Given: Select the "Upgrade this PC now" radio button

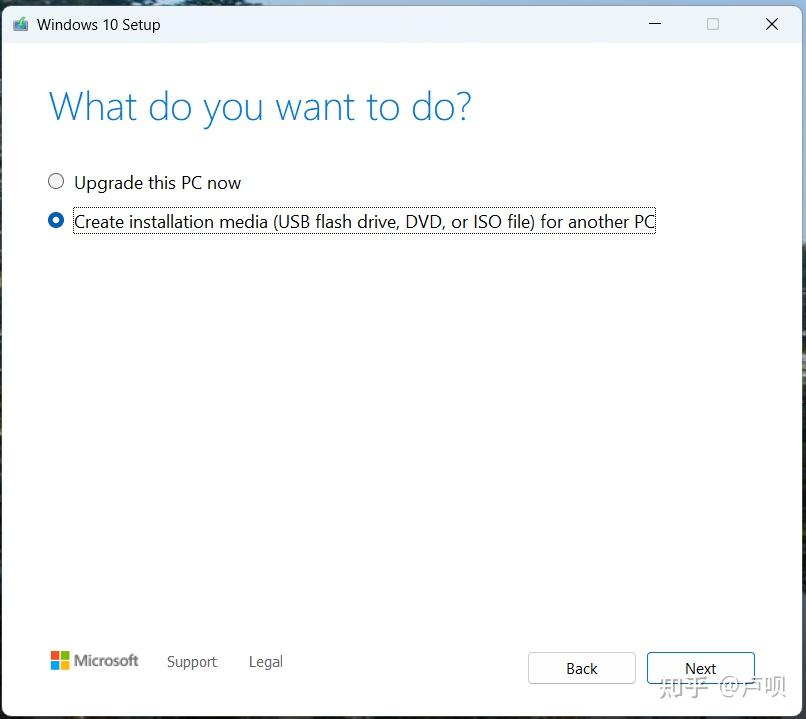Looking at the screenshot, I should (56, 181).
